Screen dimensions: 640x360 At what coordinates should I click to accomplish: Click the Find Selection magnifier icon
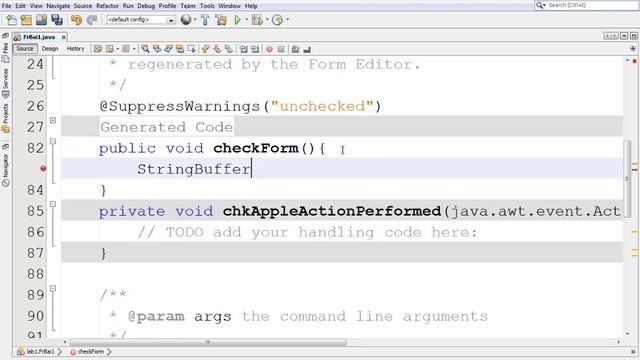point(145,49)
